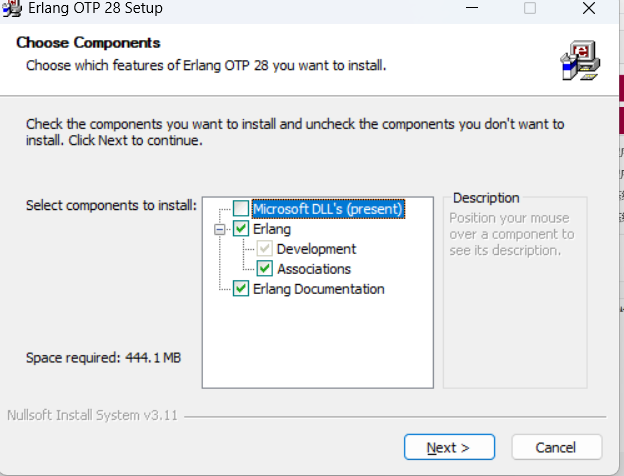Click the 'Choose Components' heading

tap(88, 43)
